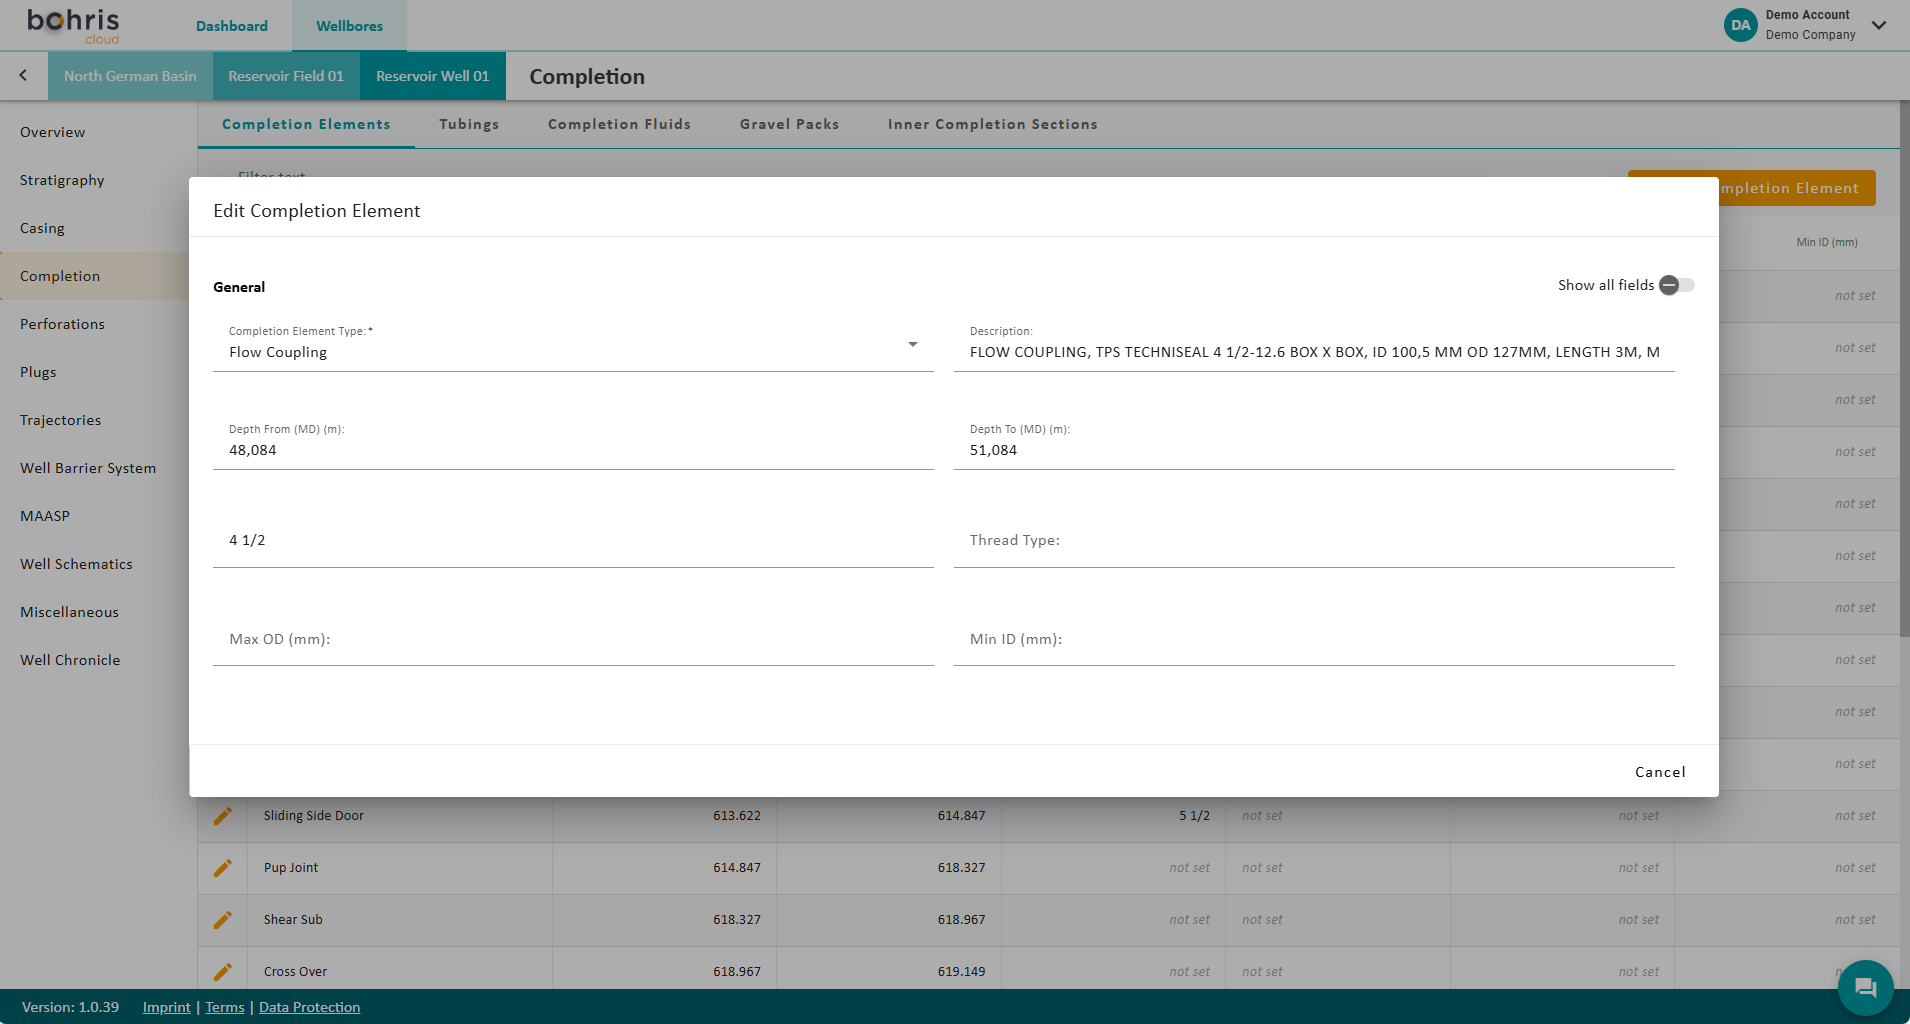Click the Min ID (mm) input field
Image resolution: width=1910 pixels, height=1024 pixels.
click(x=1313, y=639)
